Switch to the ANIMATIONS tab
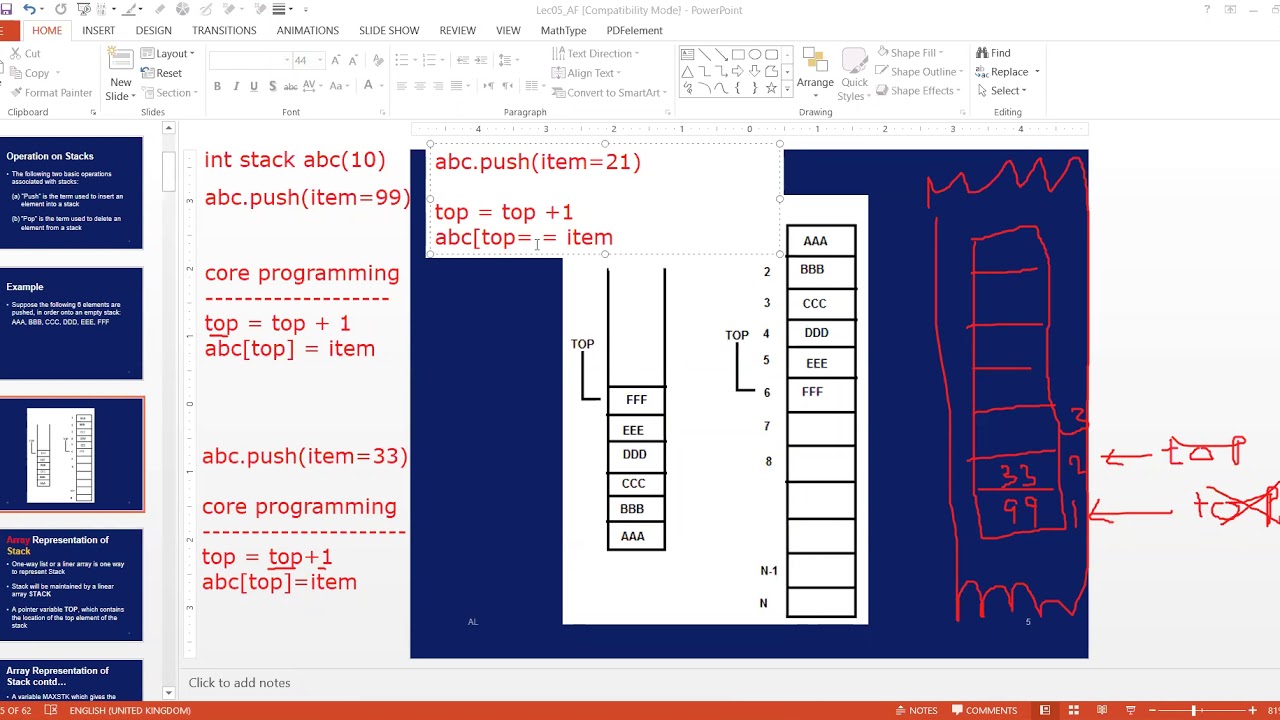The width and height of the screenshot is (1280, 720). 307,30
